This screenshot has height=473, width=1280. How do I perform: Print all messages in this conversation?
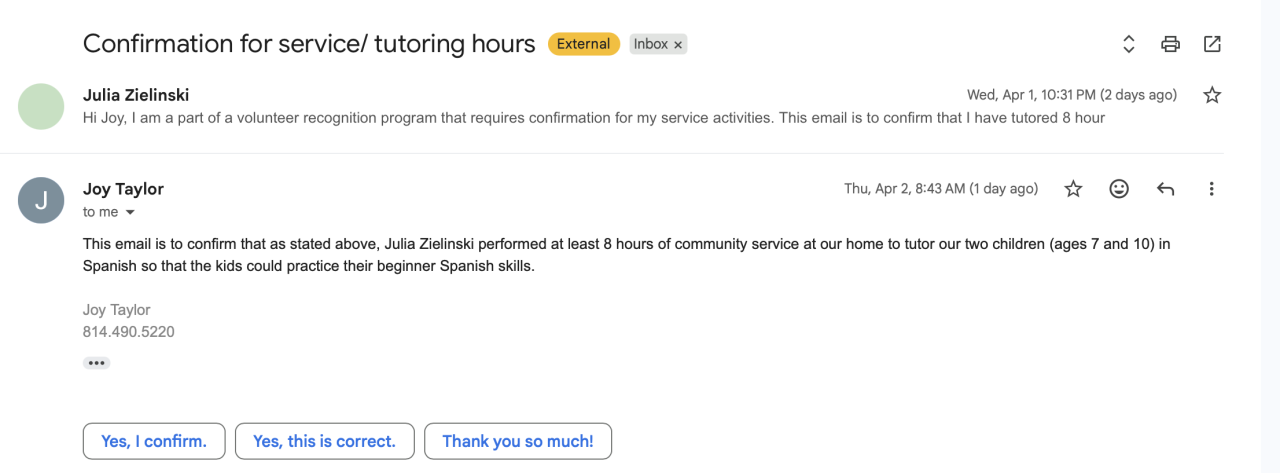(x=1170, y=44)
